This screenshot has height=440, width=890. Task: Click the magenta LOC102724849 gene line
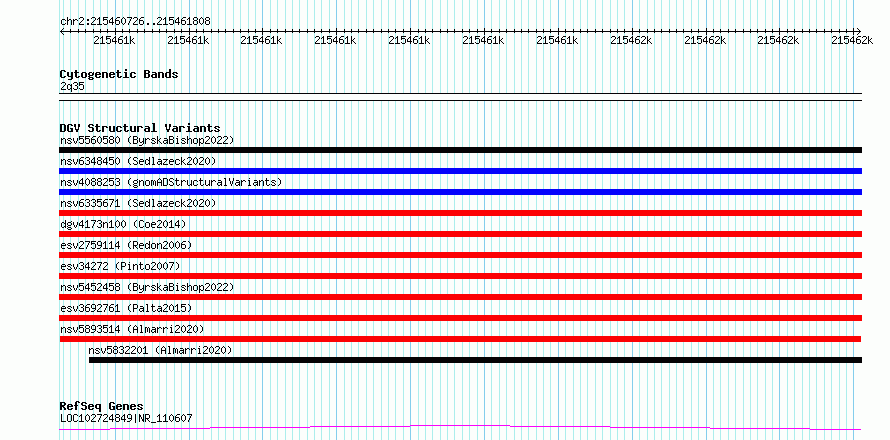click(461, 427)
